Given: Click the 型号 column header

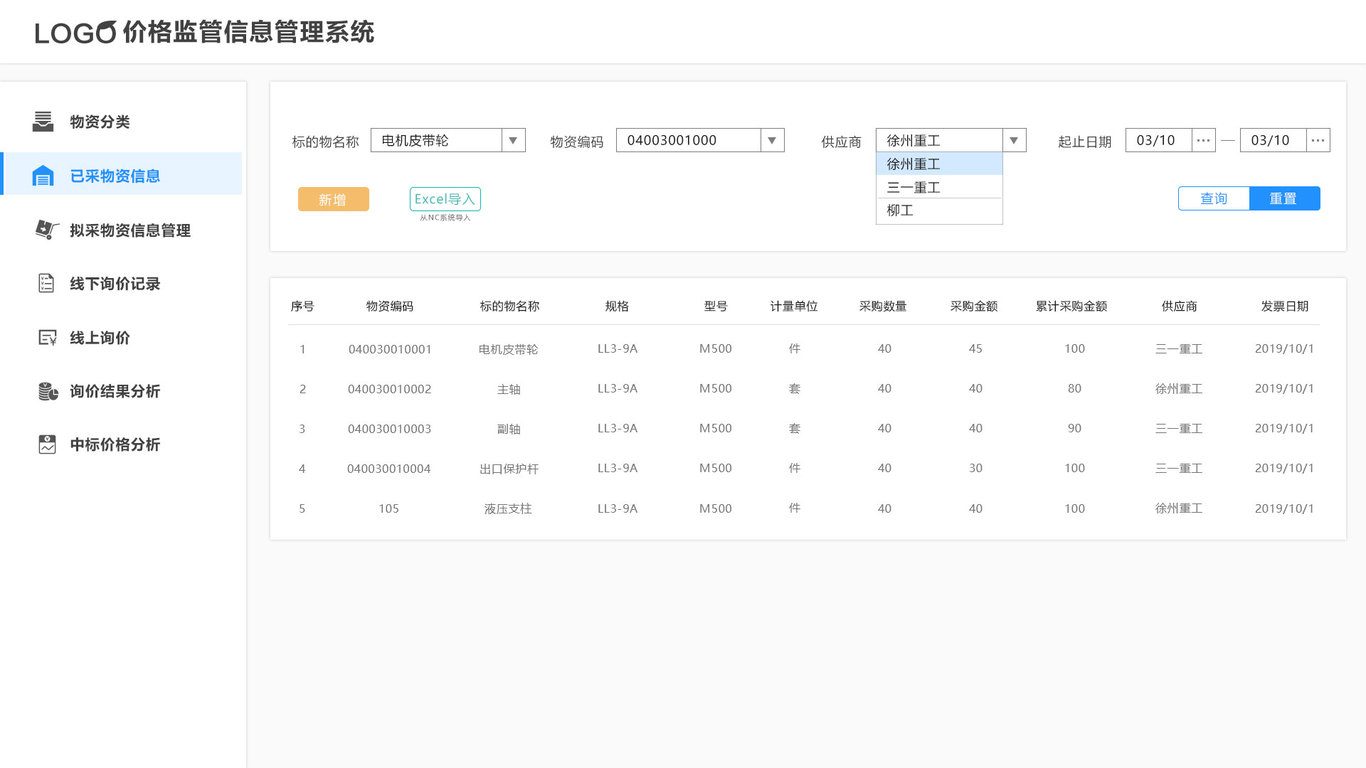Looking at the screenshot, I should point(715,306).
